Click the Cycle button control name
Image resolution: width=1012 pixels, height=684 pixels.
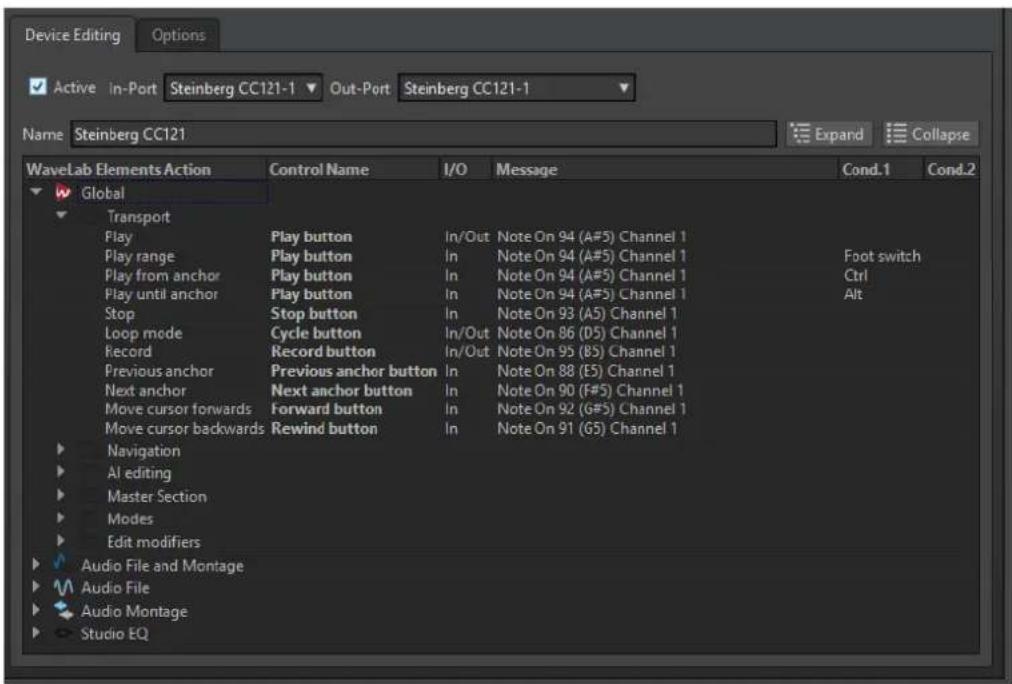click(x=316, y=333)
